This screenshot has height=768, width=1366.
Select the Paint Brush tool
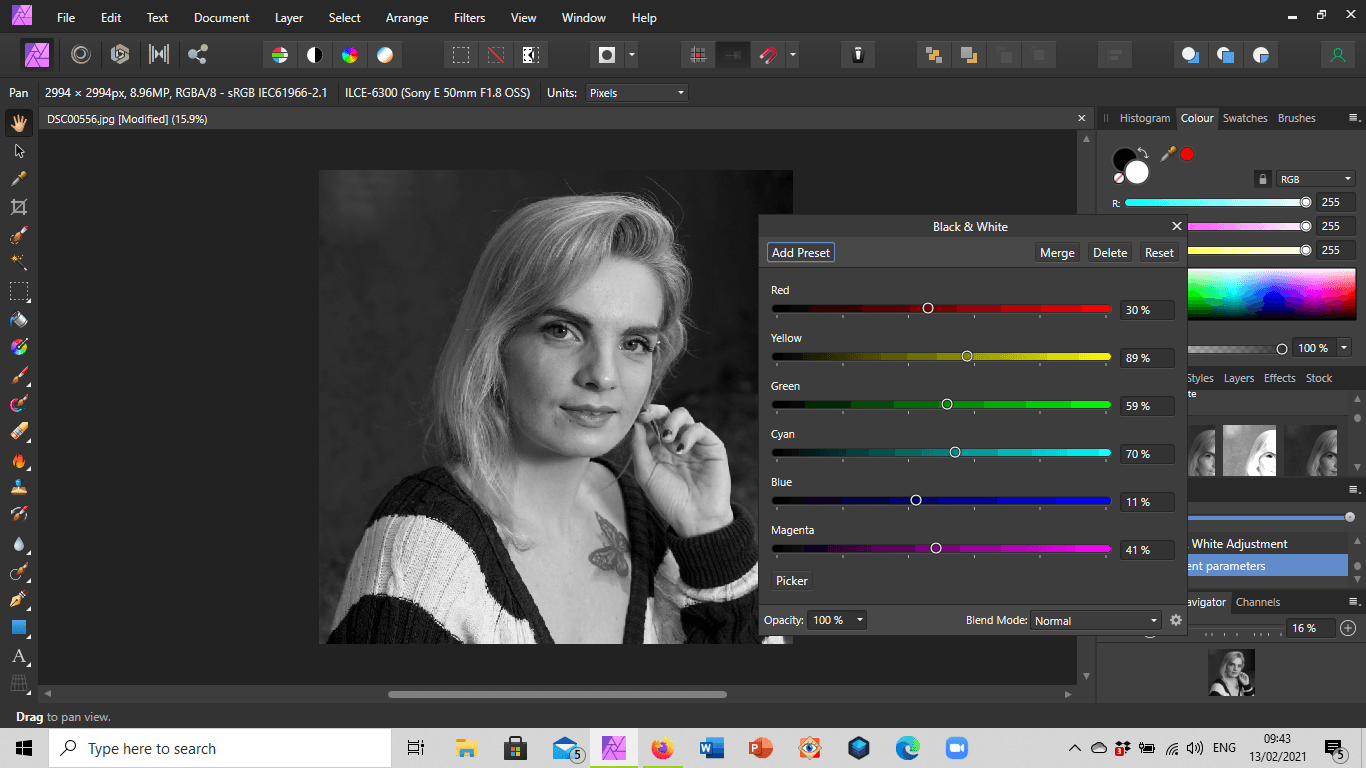point(18,375)
